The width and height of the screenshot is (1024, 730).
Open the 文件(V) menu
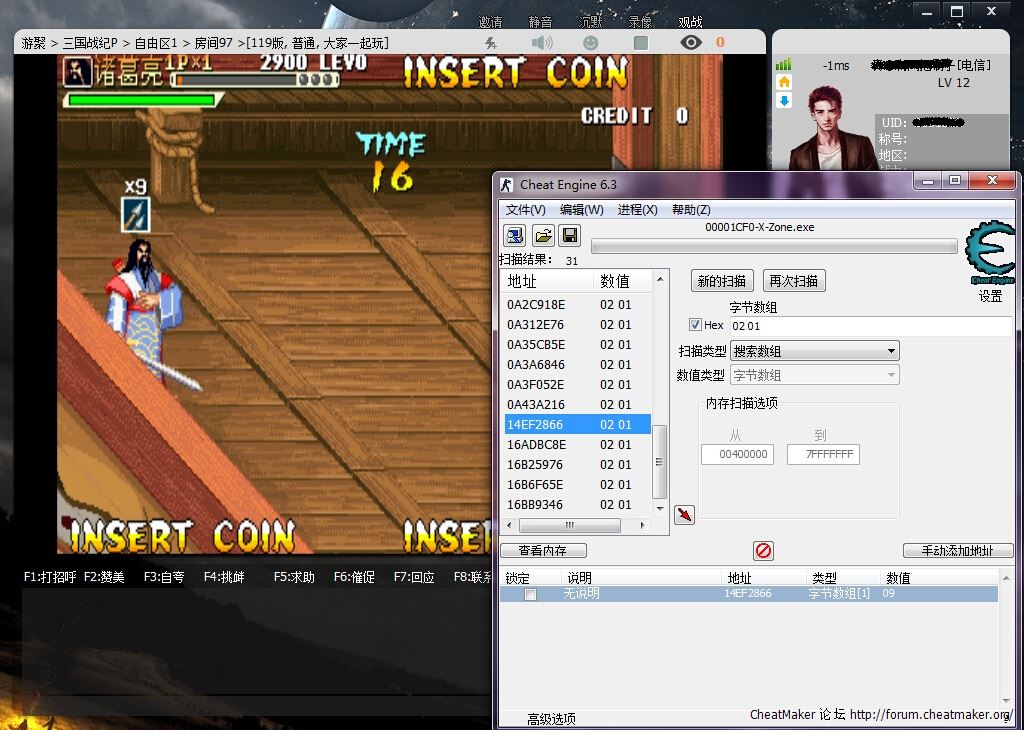[525, 210]
